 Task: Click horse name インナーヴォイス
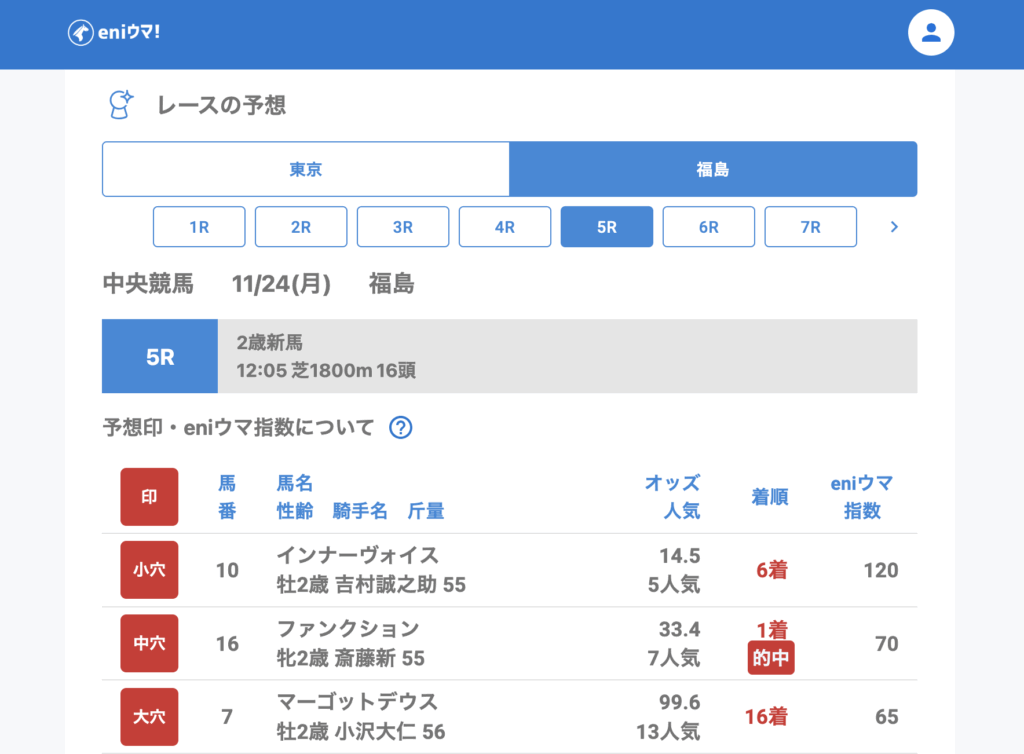[357, 556]
